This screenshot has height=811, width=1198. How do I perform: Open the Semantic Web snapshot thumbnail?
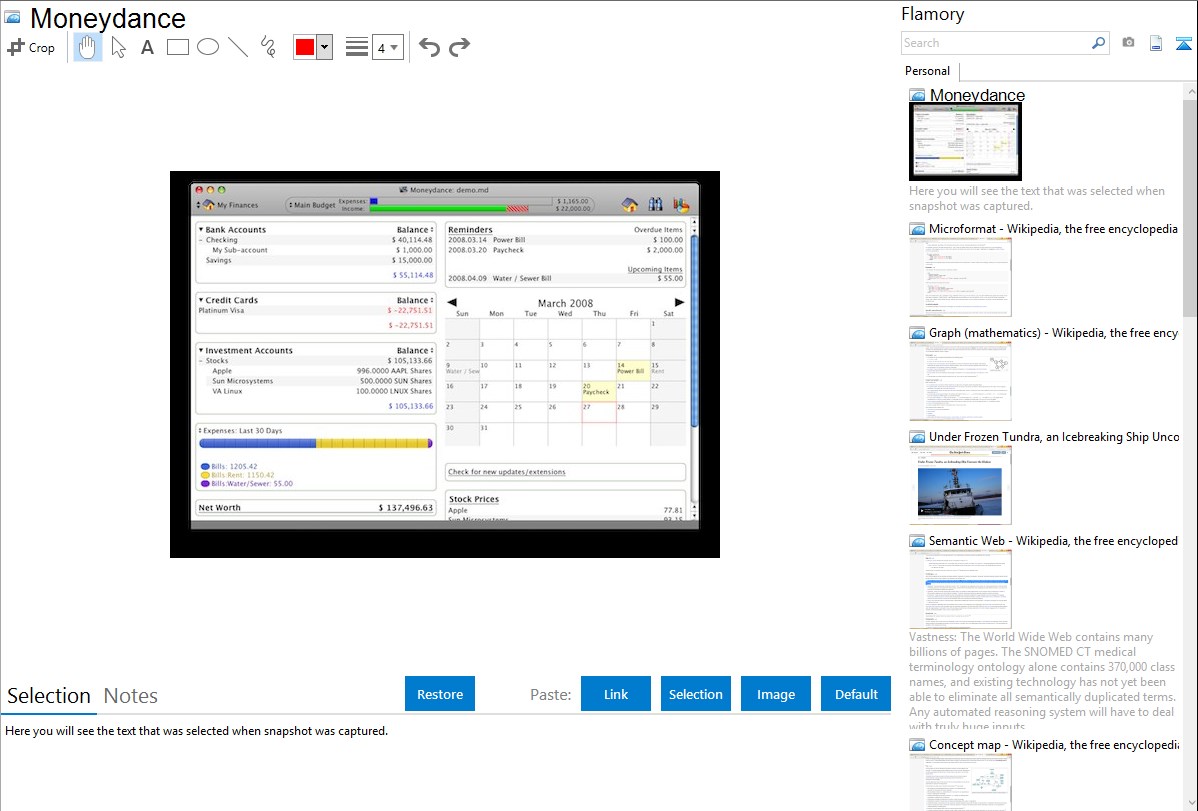[960, 589]
